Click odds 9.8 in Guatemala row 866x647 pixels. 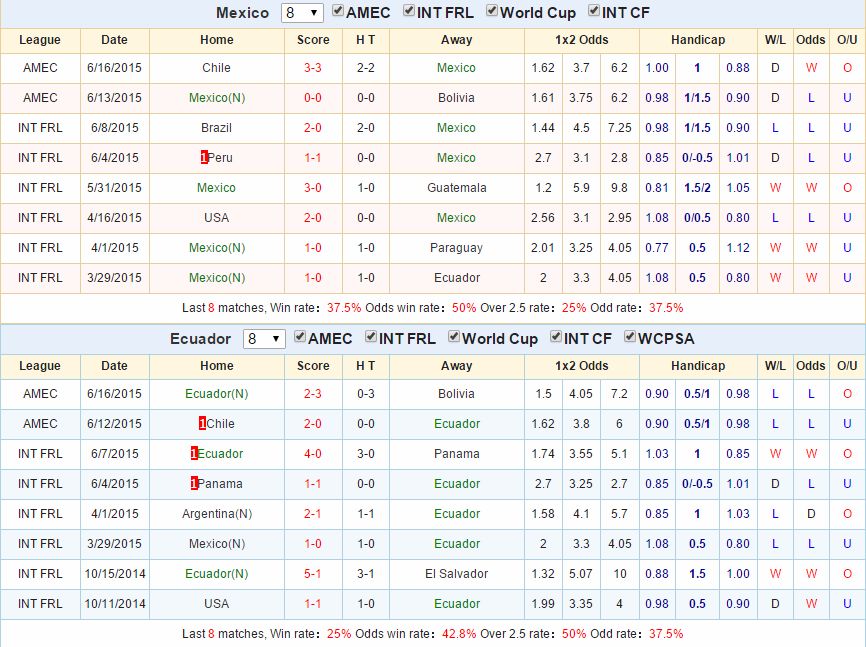pyautogui.click(x=620, y=188)
